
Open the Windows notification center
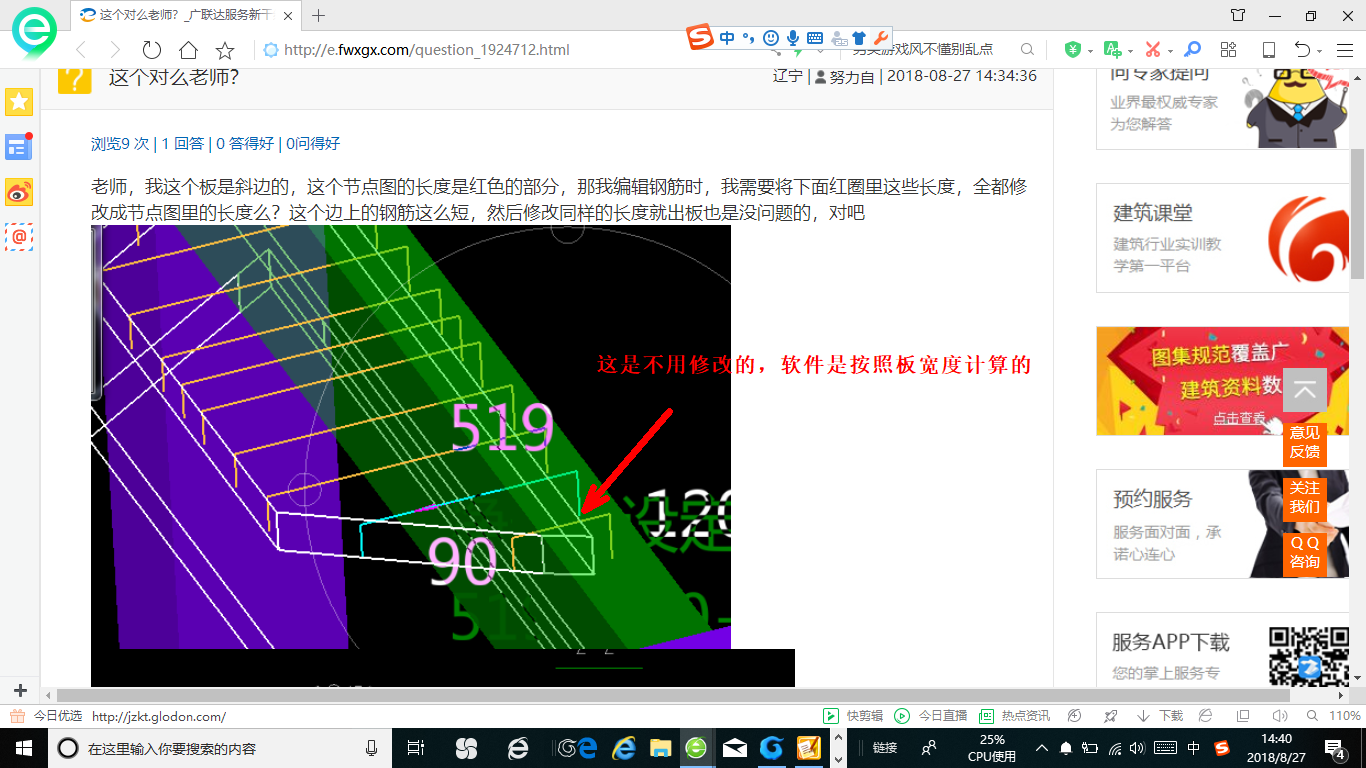point(1336,748)
